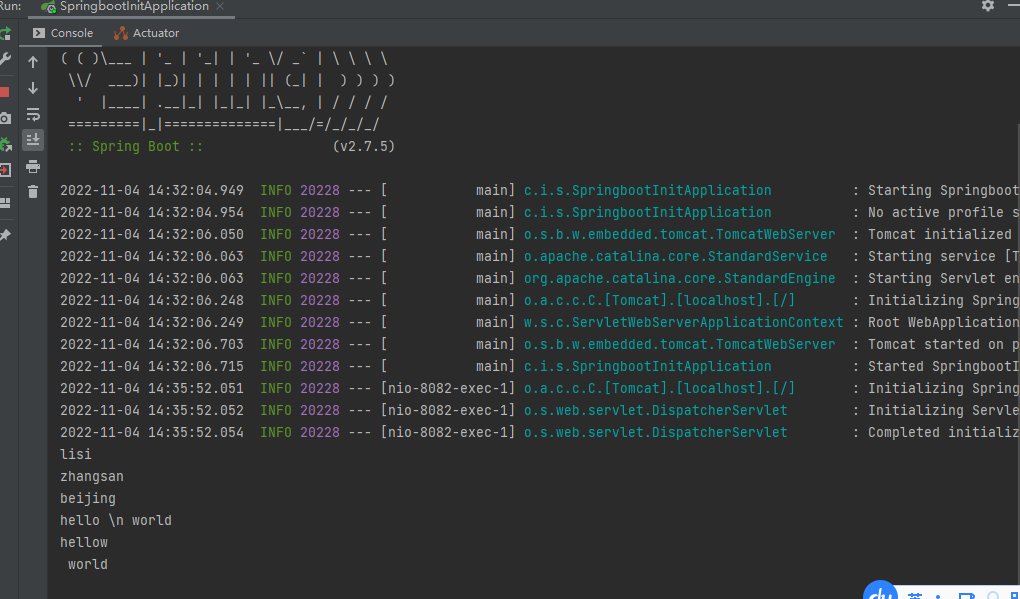
Task: Click the 'hellow' output line
Action: tap(84, 542)
